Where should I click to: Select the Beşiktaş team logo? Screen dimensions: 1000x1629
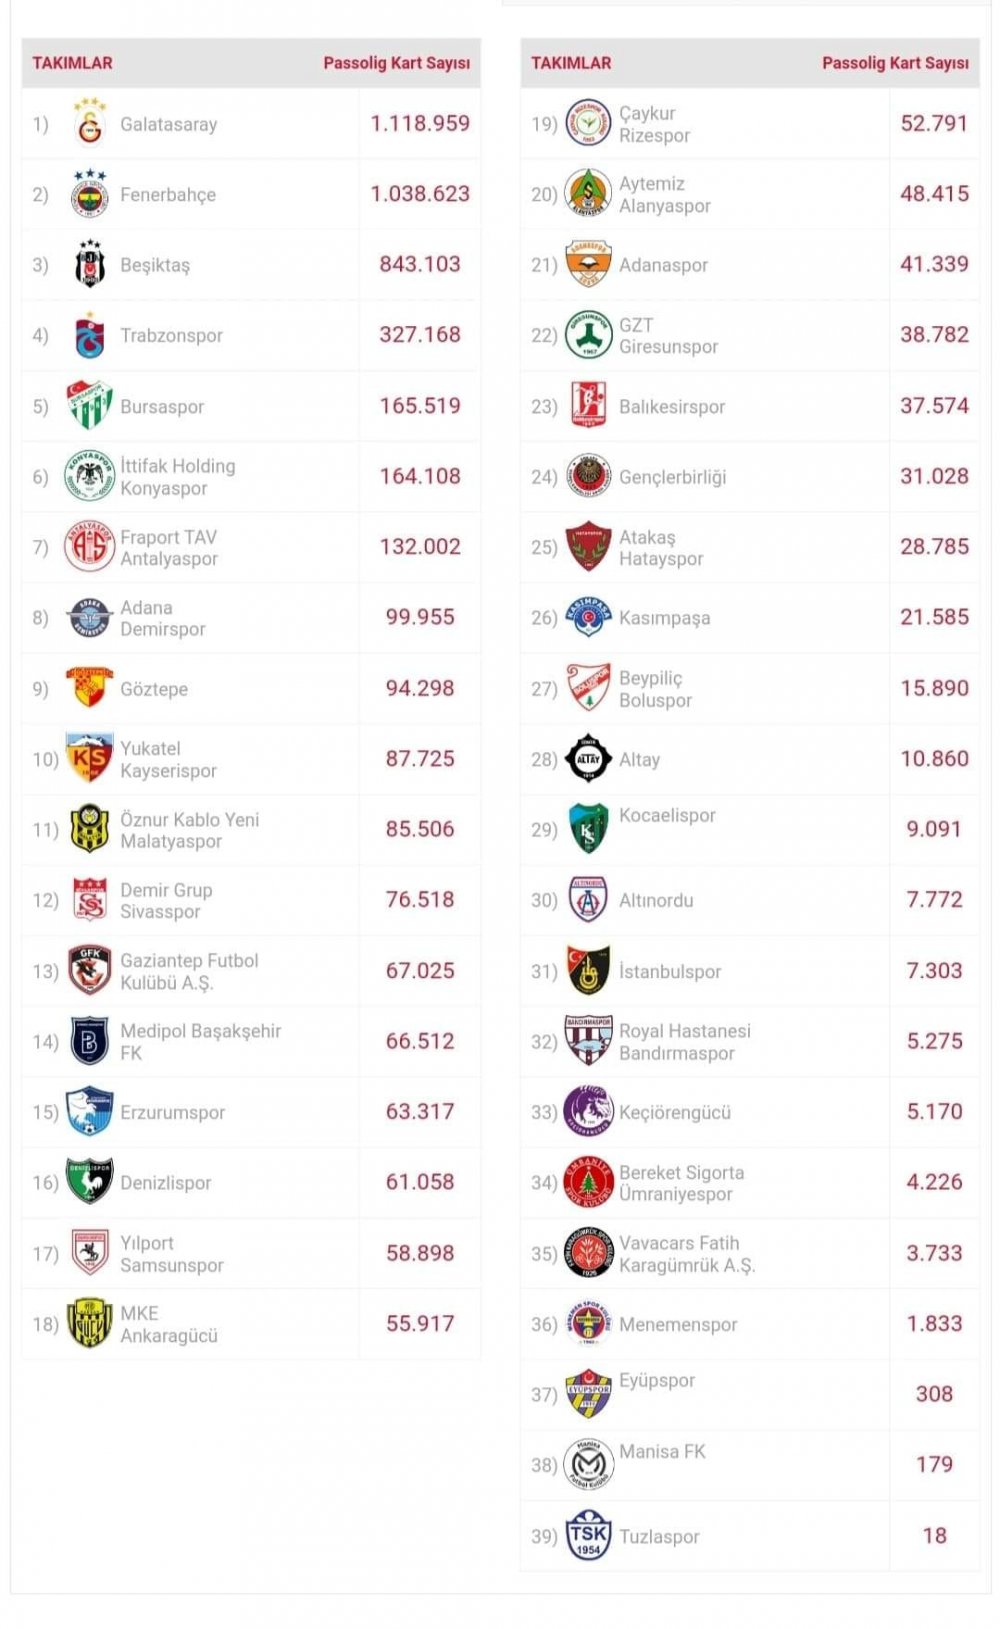pyautogui.click(x=90, y=264)
